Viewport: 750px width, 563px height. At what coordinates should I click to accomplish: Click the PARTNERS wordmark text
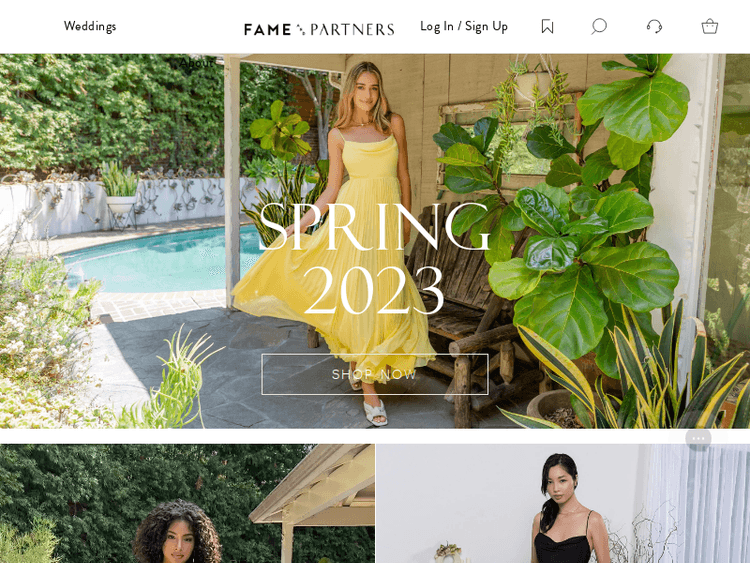click(352, 30)
